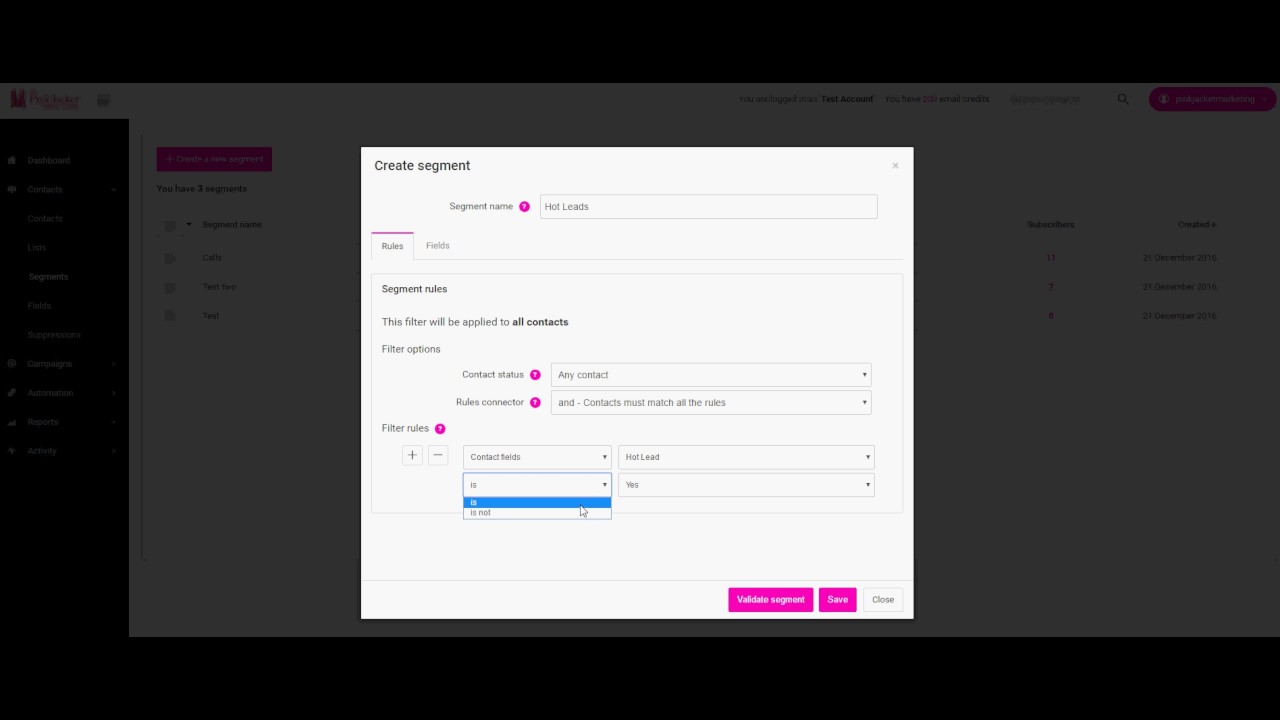The image size is (1280, 720).
Task: Sort by Segment name column header
Action: [x=232, y=225]
